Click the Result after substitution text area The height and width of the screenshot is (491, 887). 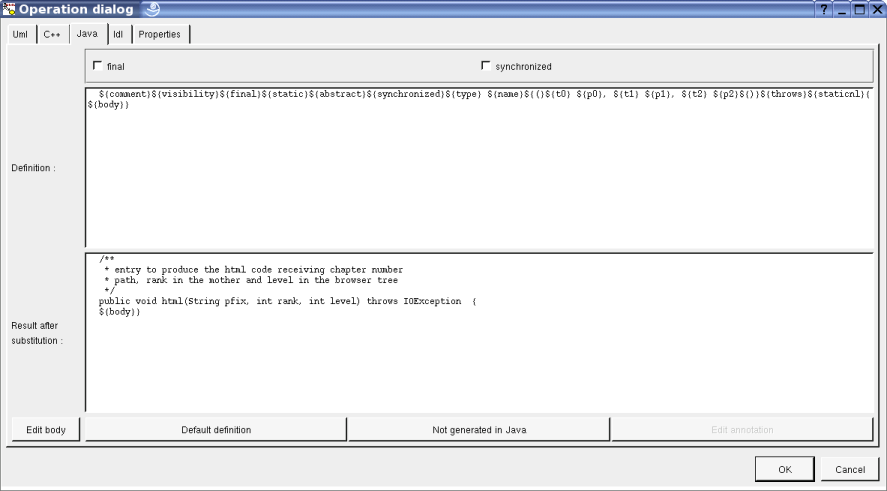(479, 333)
